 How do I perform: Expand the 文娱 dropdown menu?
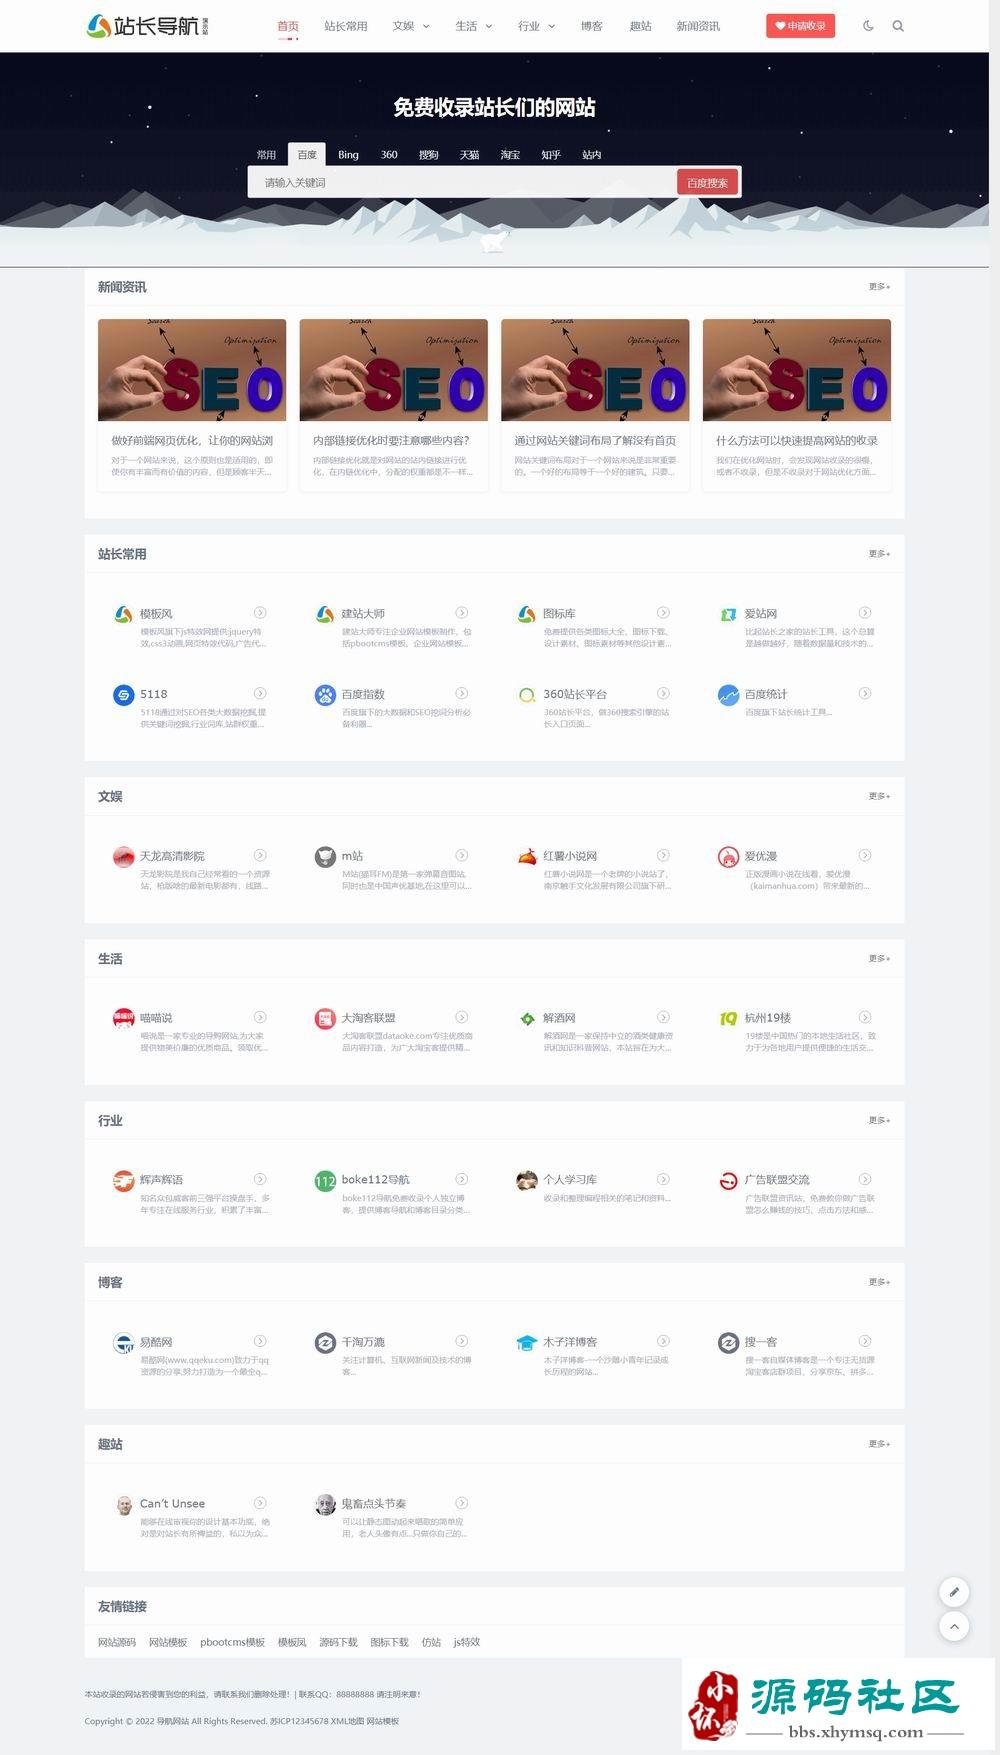(x=411, y=26)
